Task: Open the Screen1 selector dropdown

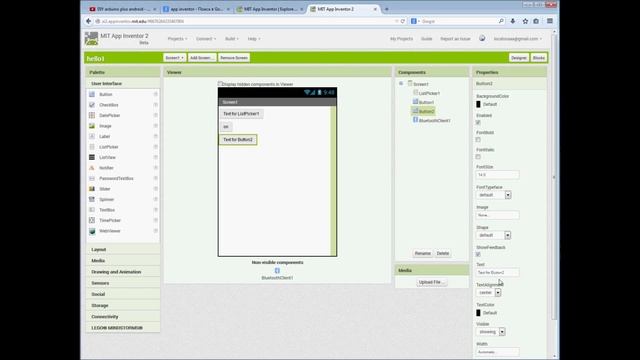Action: (174, 58)
